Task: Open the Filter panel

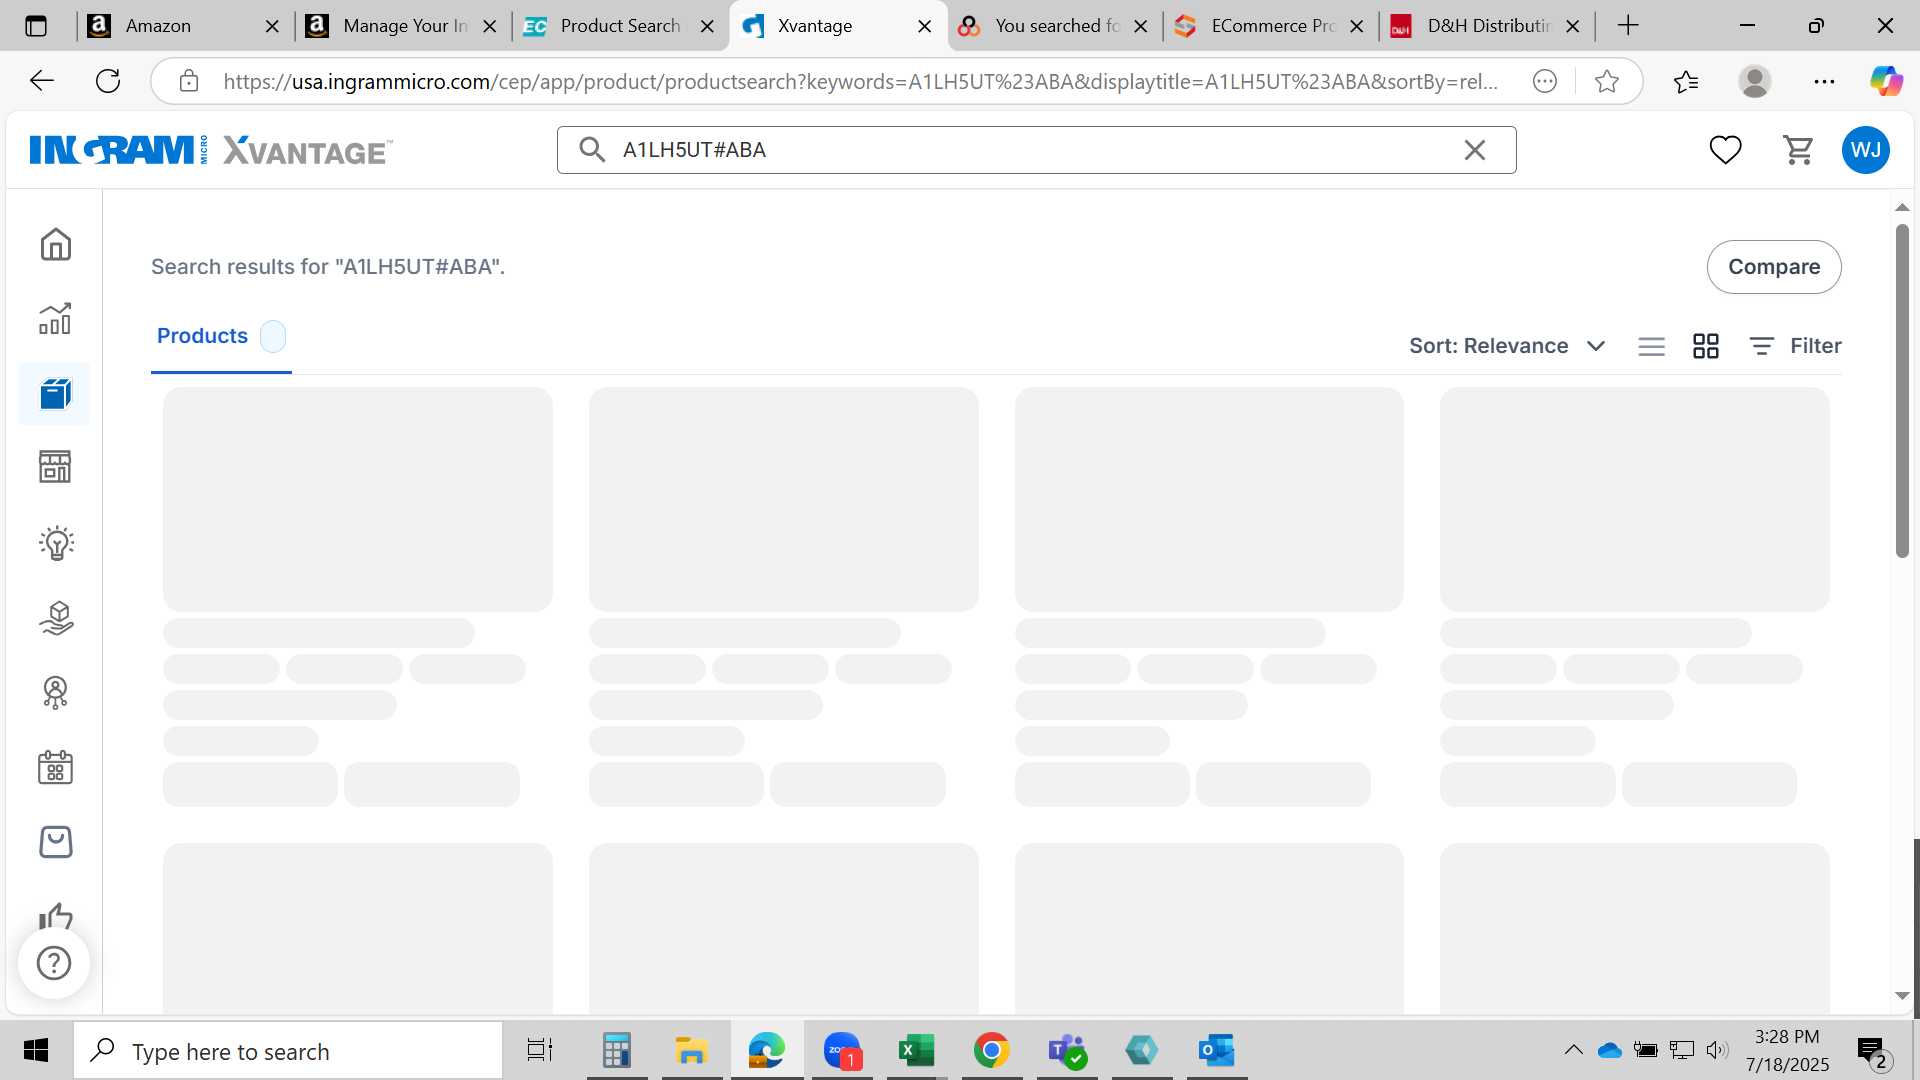Action: (x=1795, y=346)
